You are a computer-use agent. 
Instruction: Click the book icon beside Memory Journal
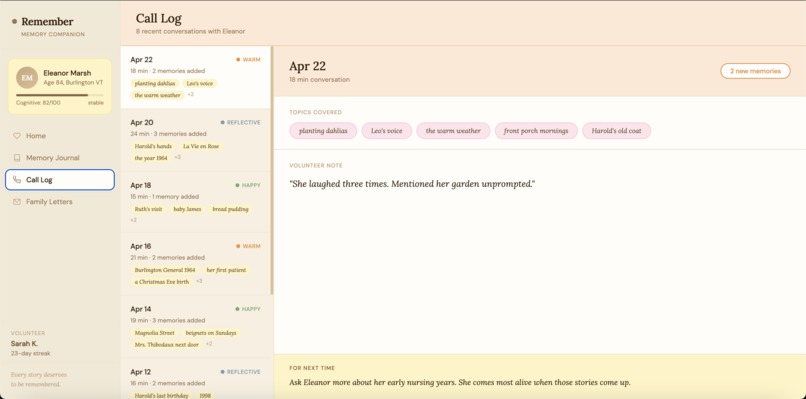pos(17,158)
